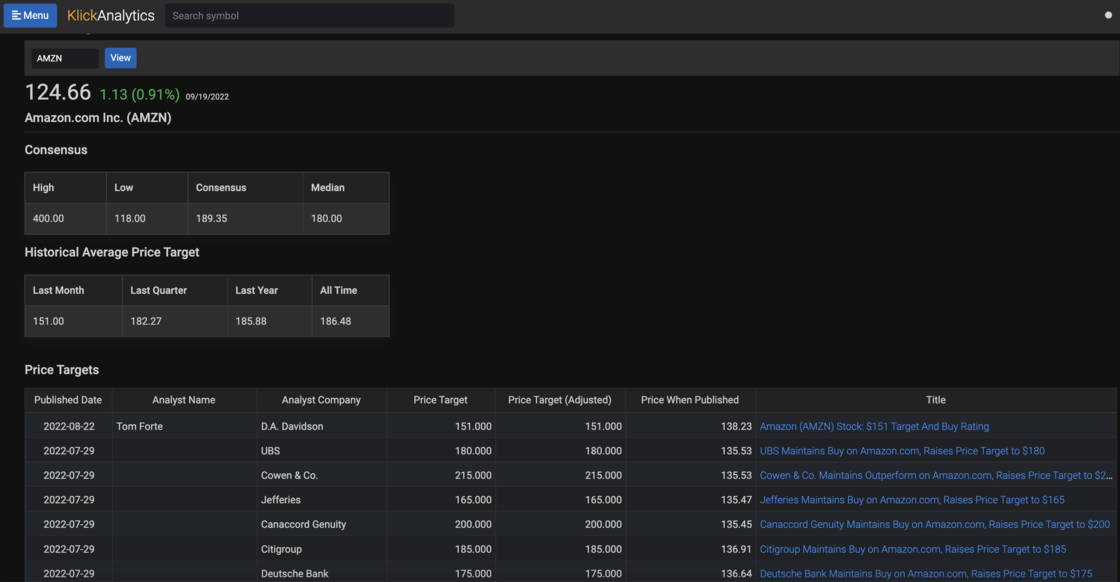Viewport: 1120px width, 582px height.
Task: Select consensus High value 400.00
Action: (48, 219)
